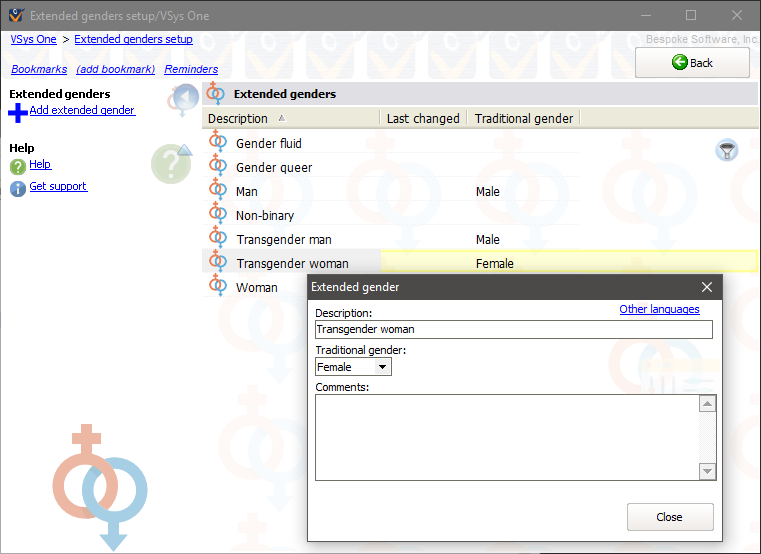761x554 pixels.
Task: Click the gender icon beside Gender fluid
Action: click(218, 143)
